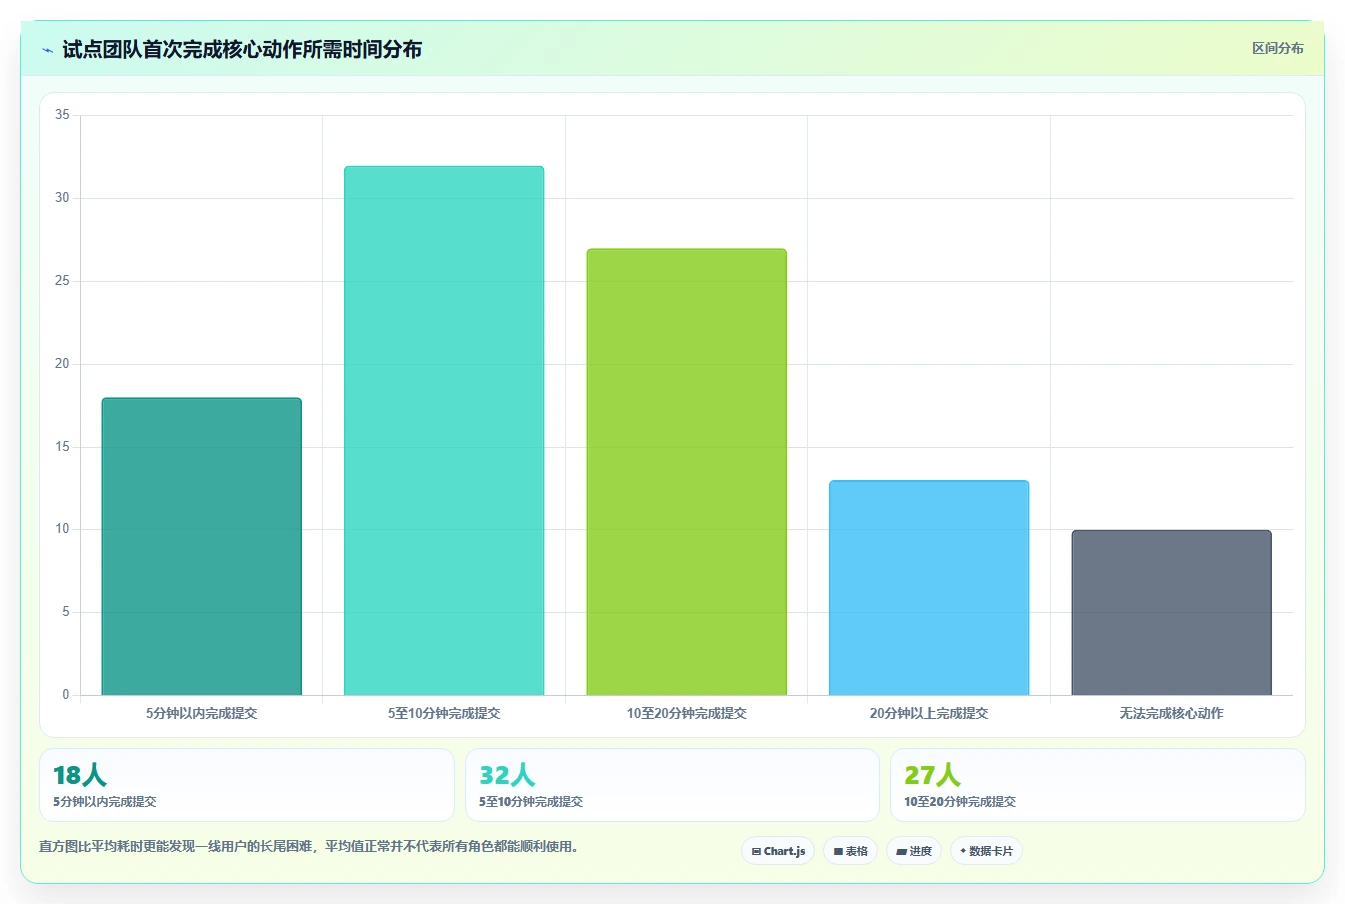The height and width of the screenshot is (904, 1345).
Task: Select the 表格 tag chip
Action: [851, 851]
